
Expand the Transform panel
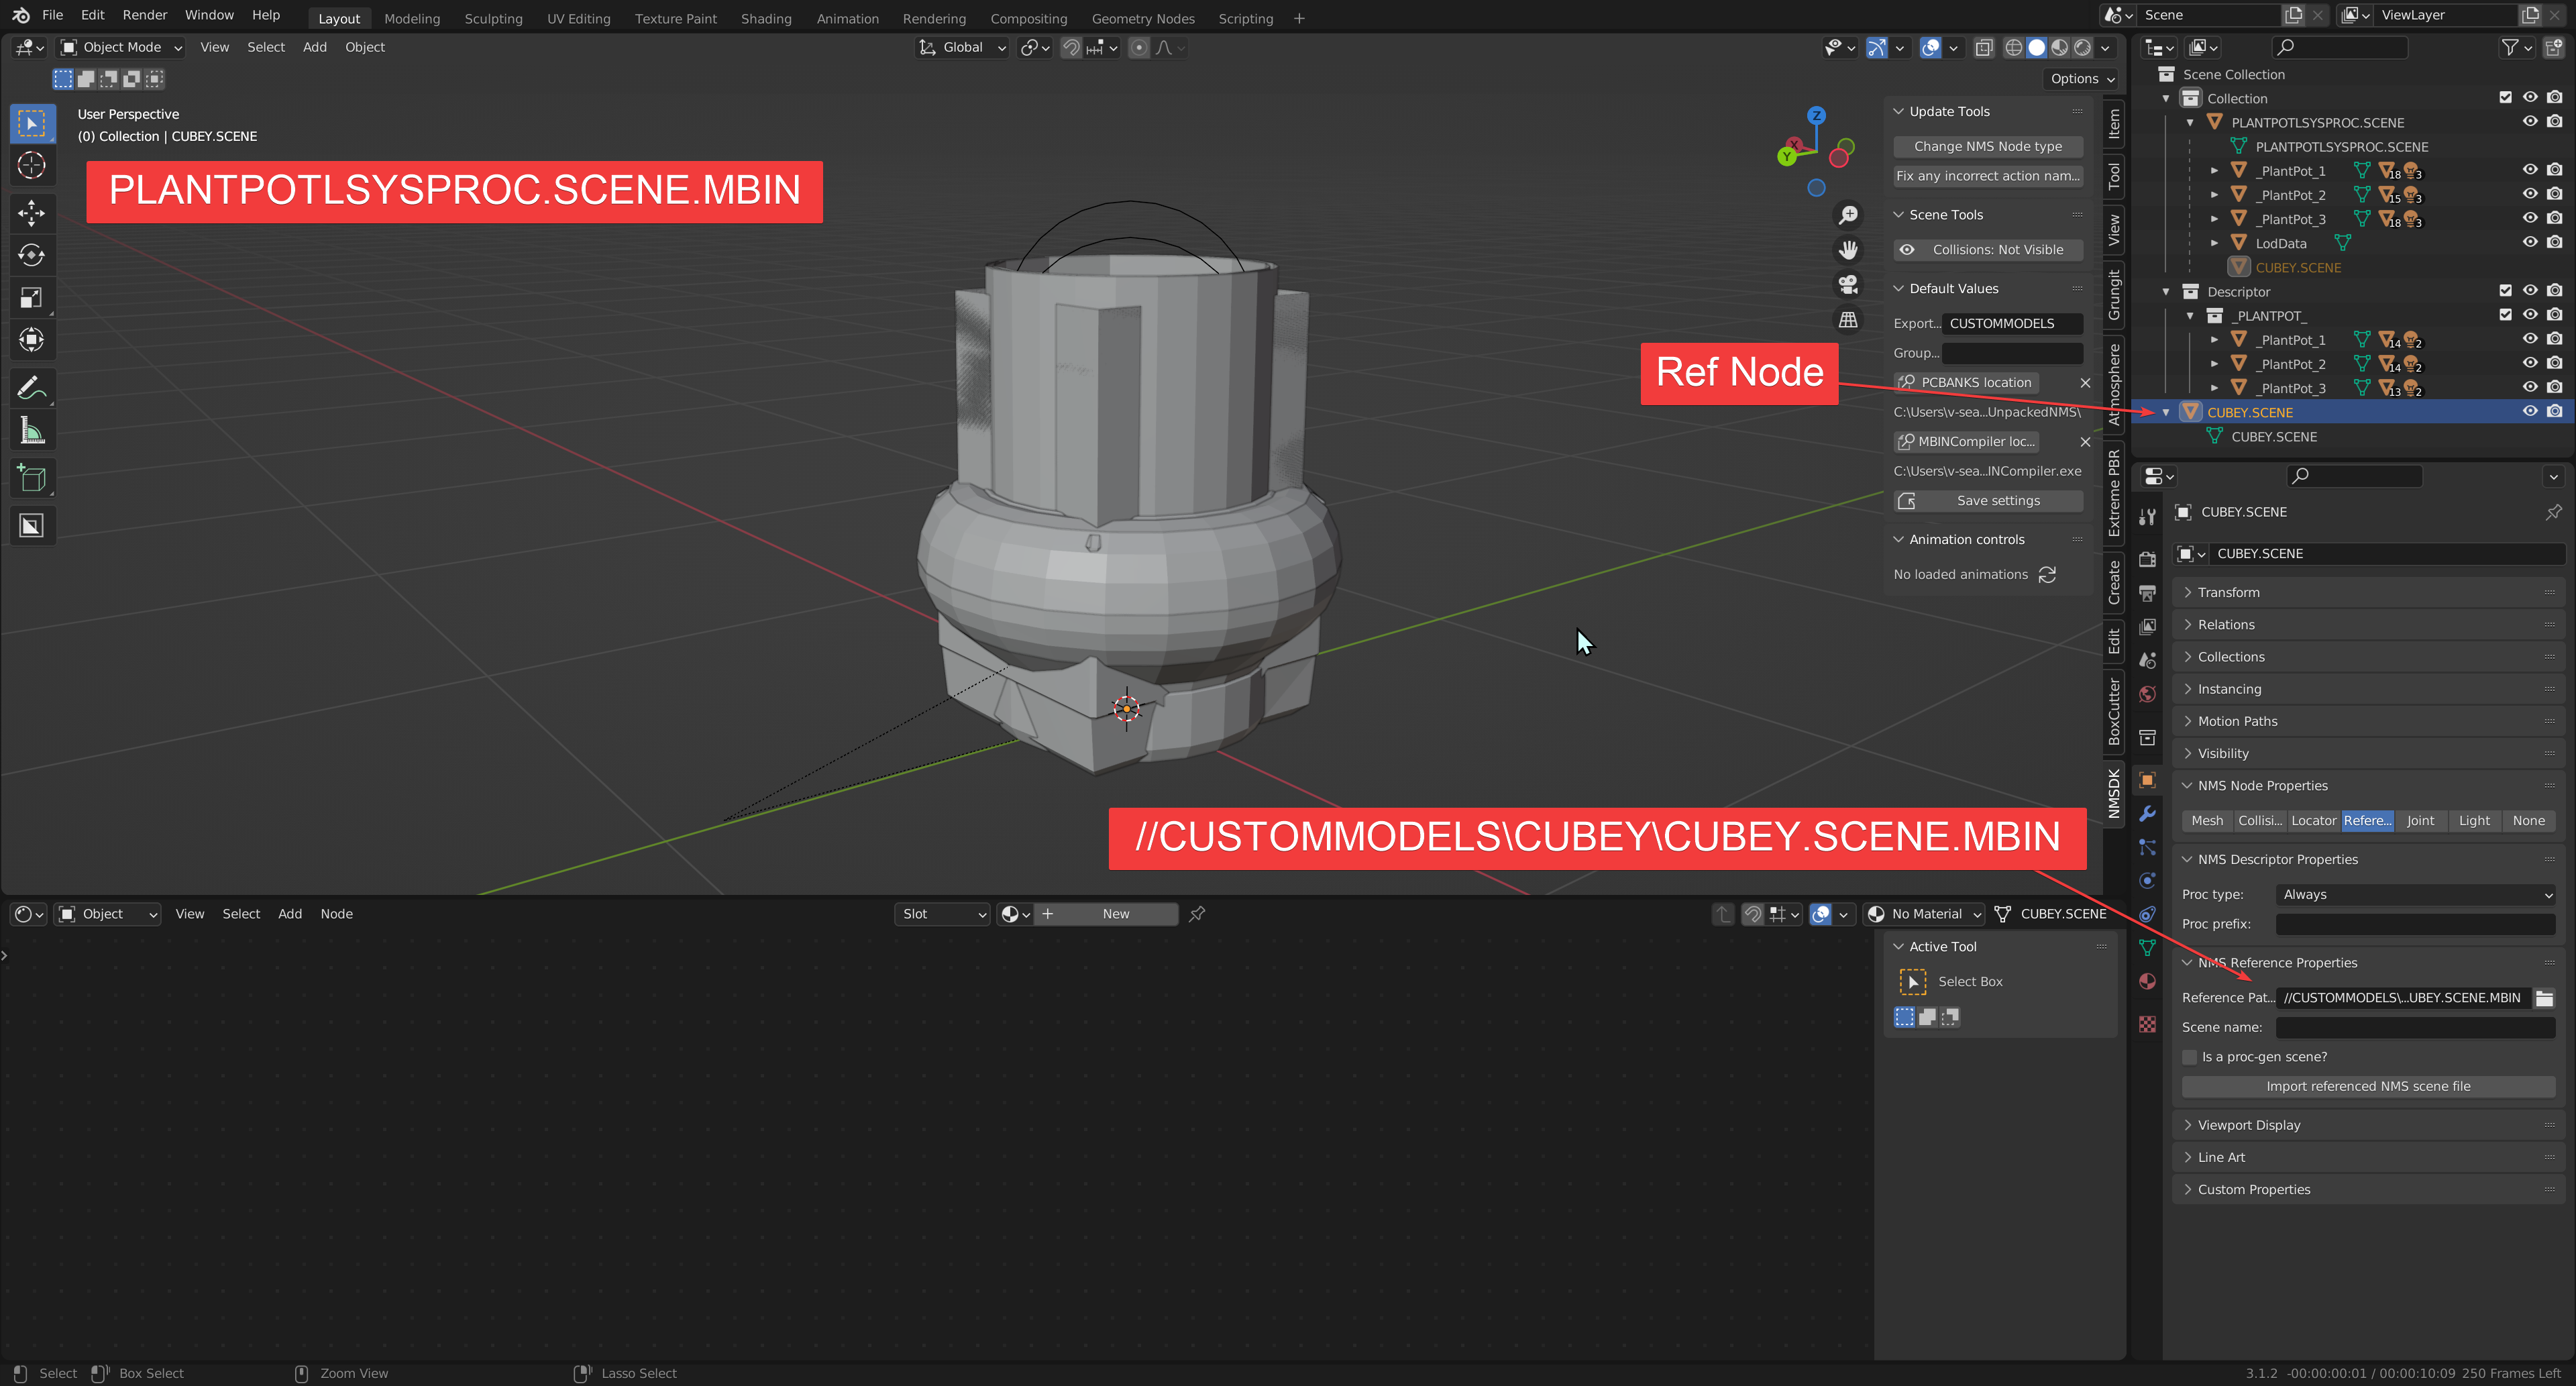(2368, 593)
